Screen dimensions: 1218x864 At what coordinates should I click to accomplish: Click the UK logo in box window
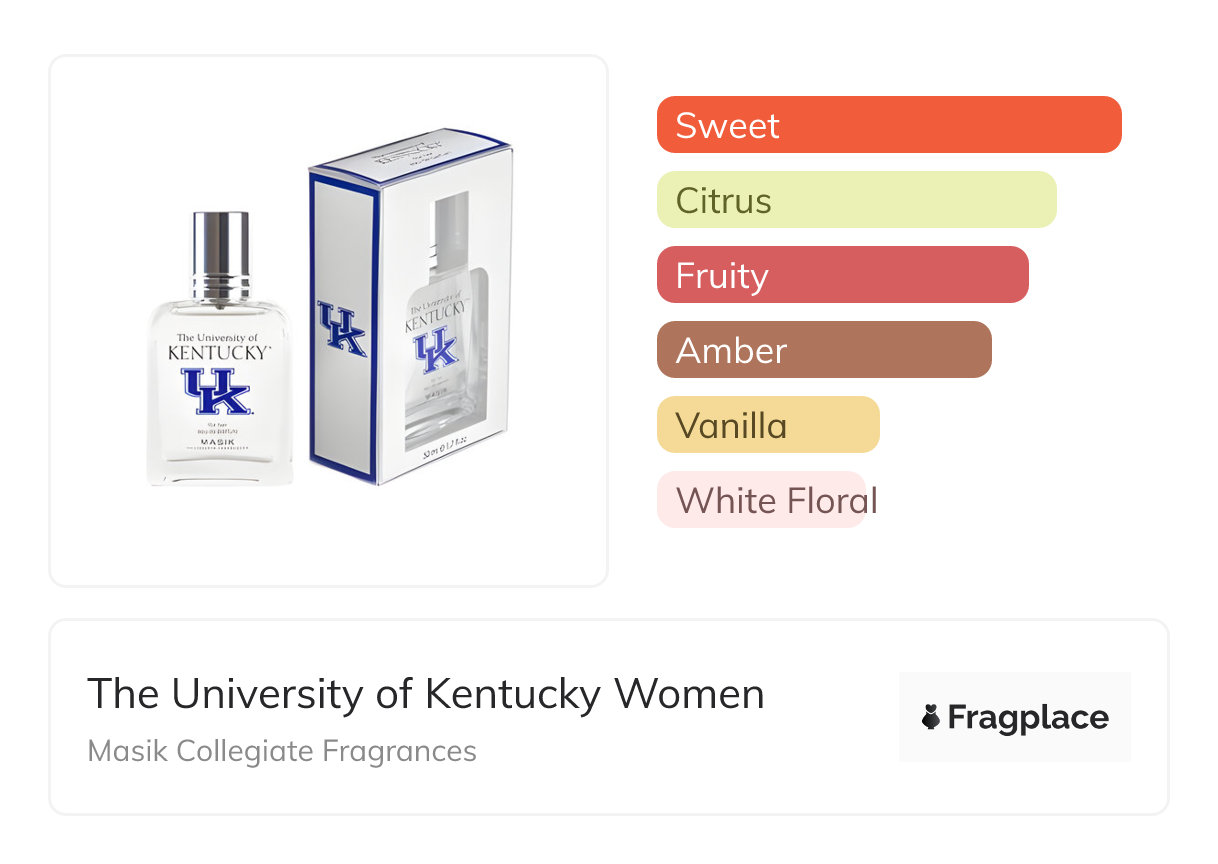tap(435, 349)
